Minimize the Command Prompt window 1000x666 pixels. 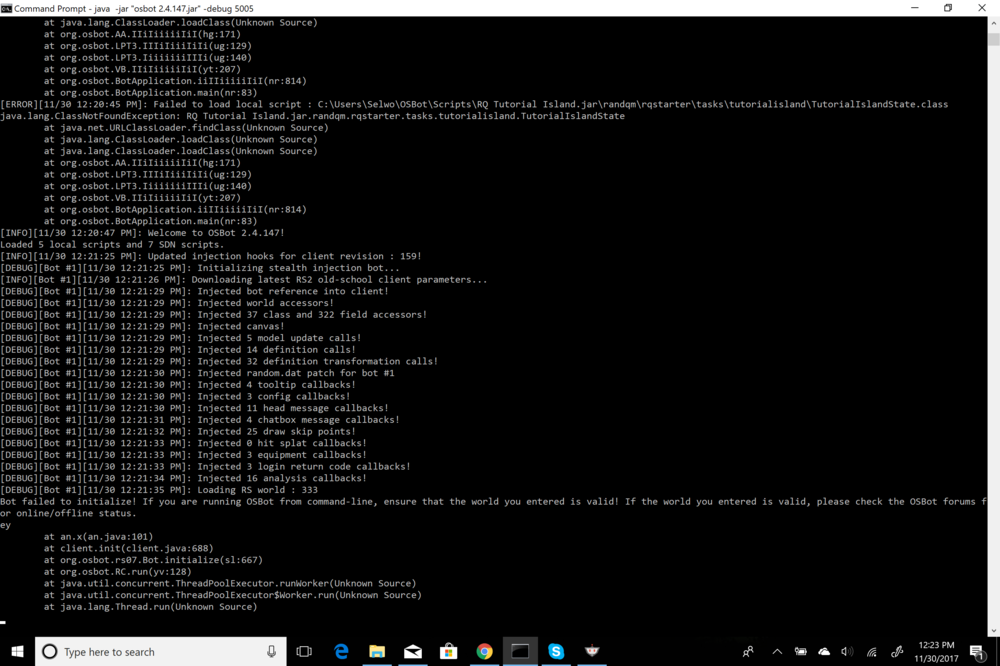click(915, 8)
